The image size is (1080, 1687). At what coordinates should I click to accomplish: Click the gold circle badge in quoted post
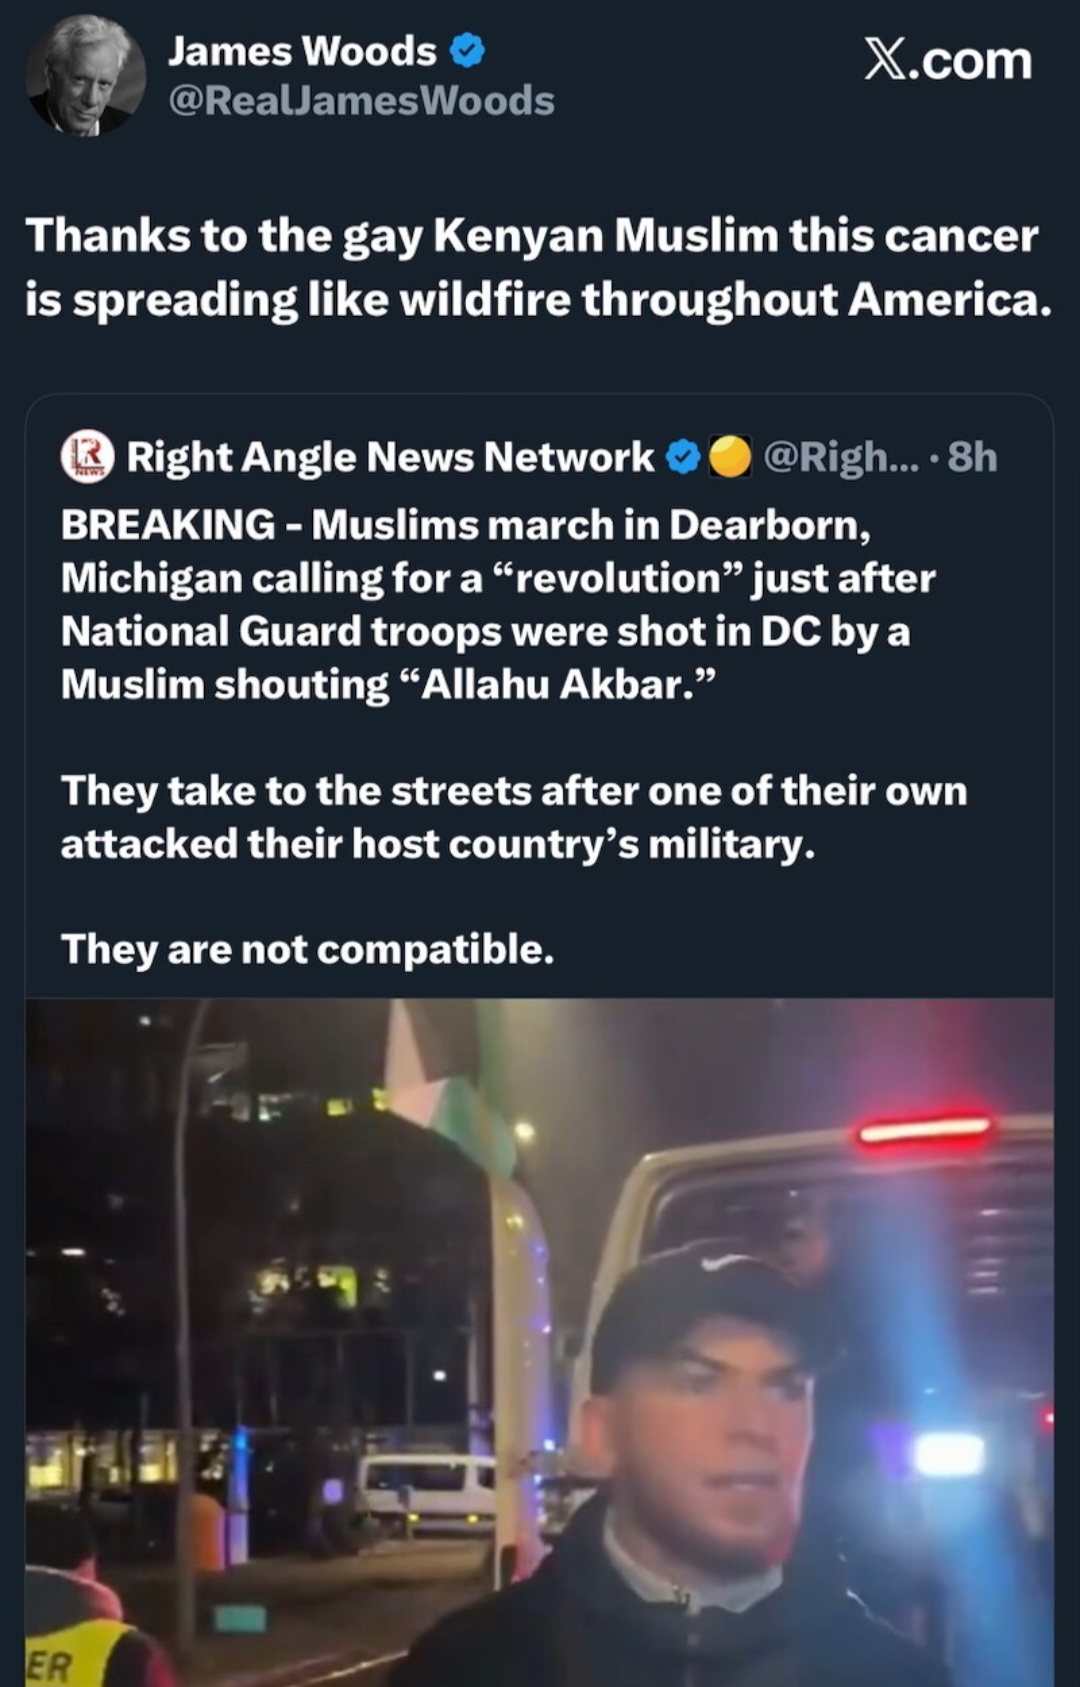click(730, 457)
